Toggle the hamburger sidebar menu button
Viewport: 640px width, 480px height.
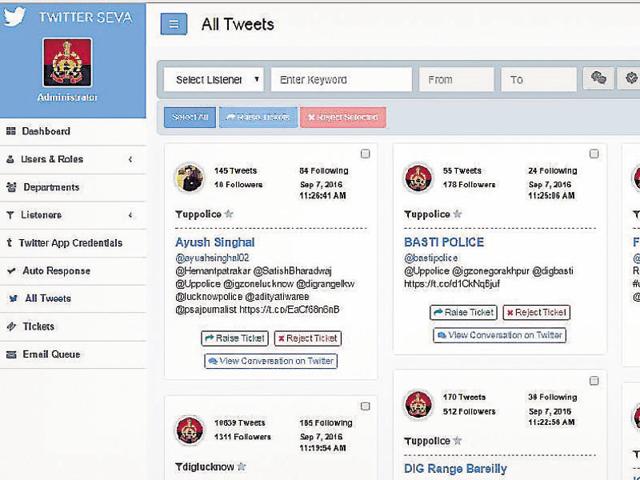(x=174, y=24)
